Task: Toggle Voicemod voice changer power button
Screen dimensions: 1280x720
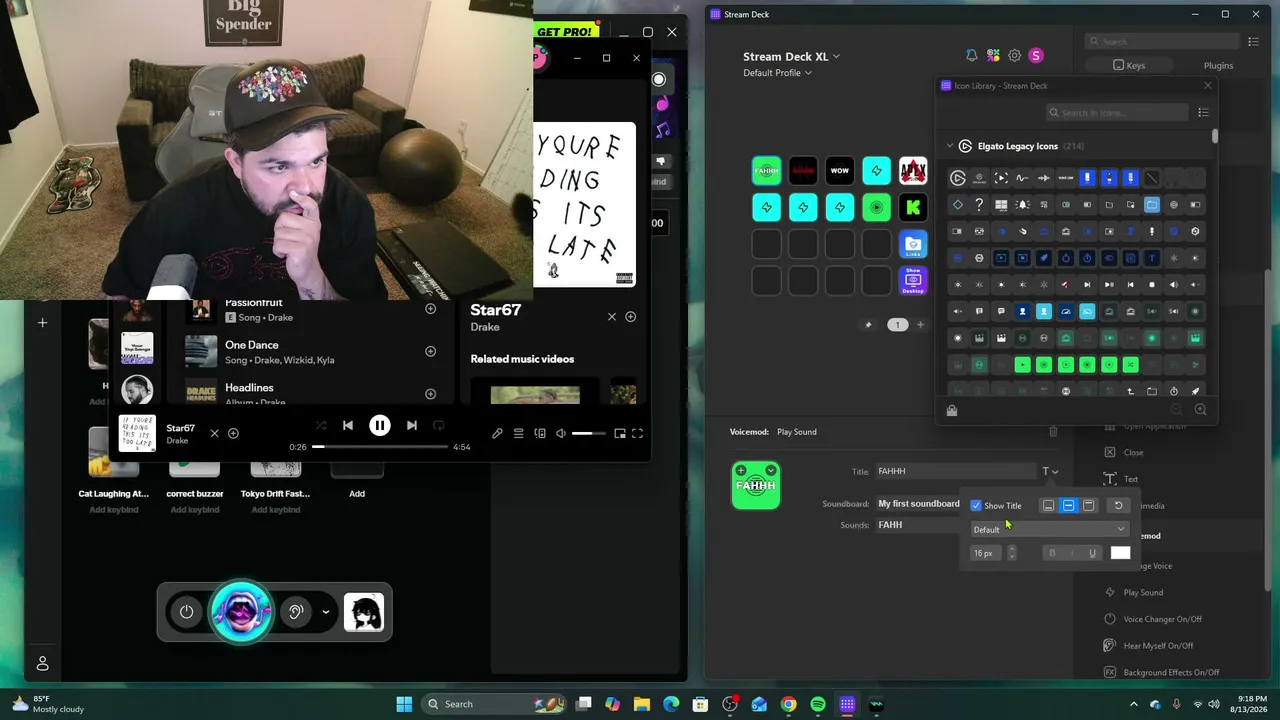Action: point(187,612)
